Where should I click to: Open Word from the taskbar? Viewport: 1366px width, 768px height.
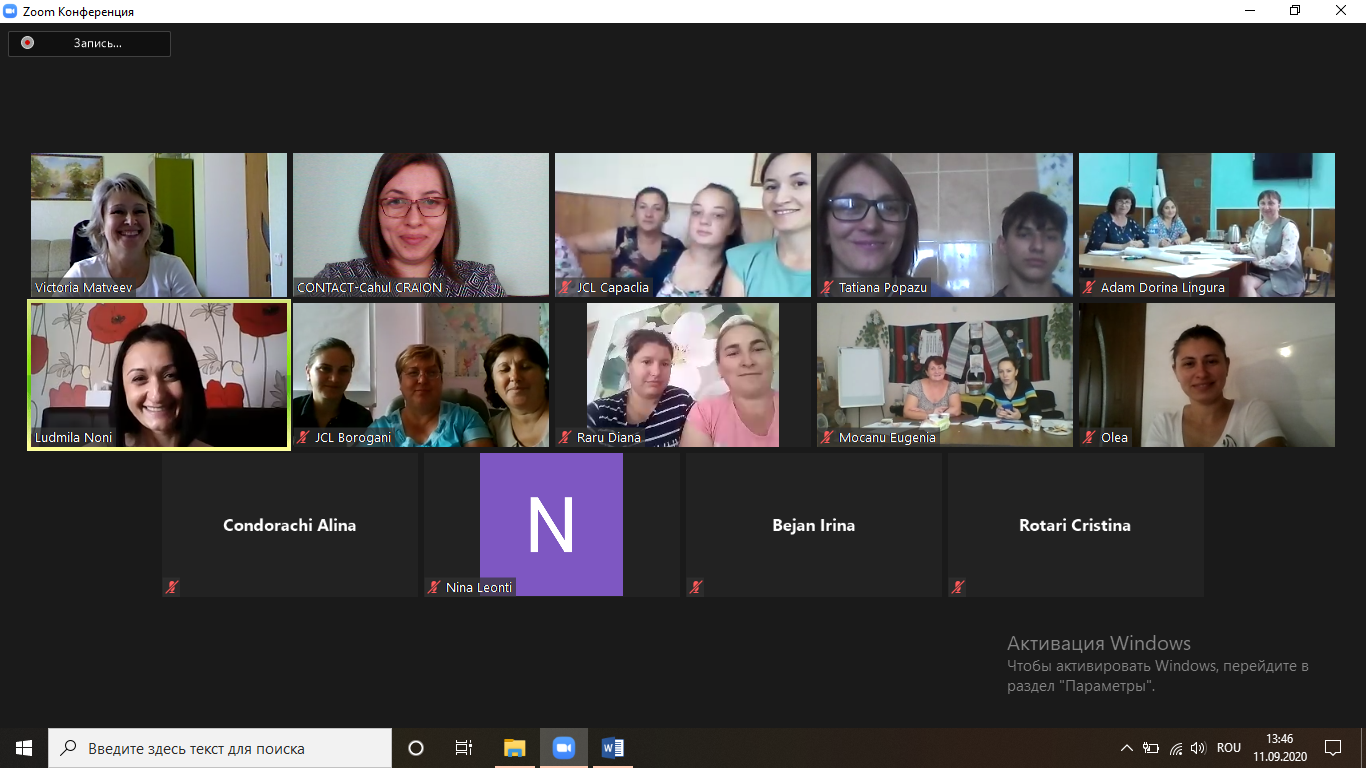tap(613, 748)
